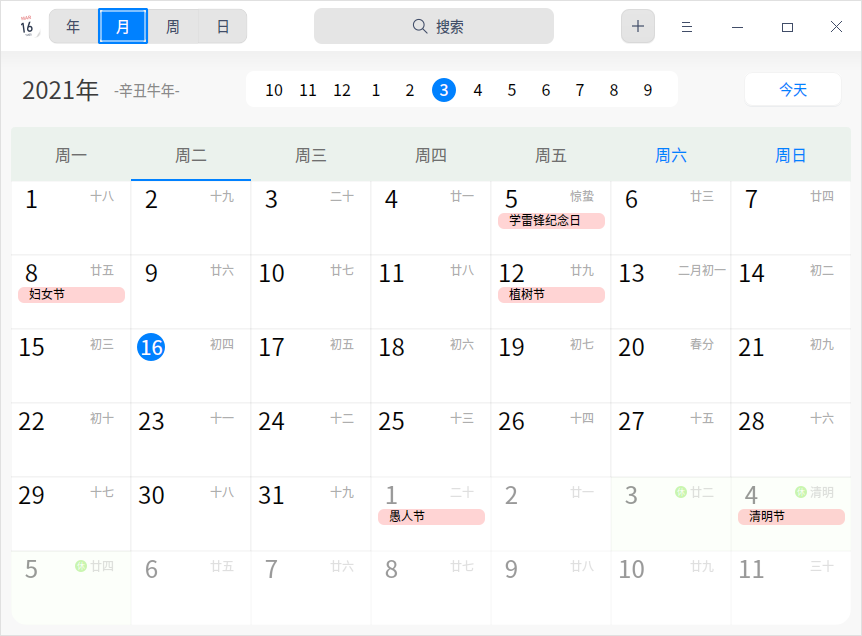862x636 pixels.
Task: Click today's highlighted date 16
Action: point(151,347)
